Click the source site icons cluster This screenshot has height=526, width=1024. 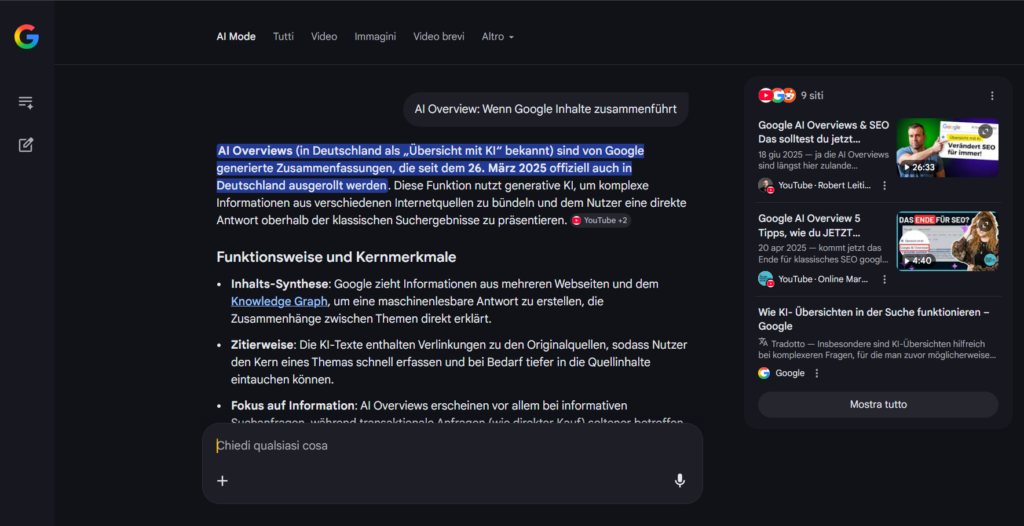click(777, 95)
